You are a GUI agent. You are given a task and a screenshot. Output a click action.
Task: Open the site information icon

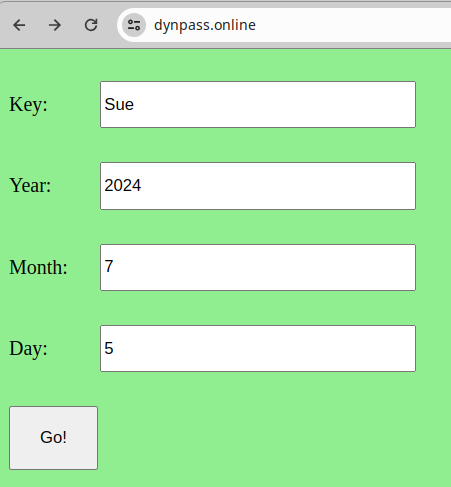134,25
